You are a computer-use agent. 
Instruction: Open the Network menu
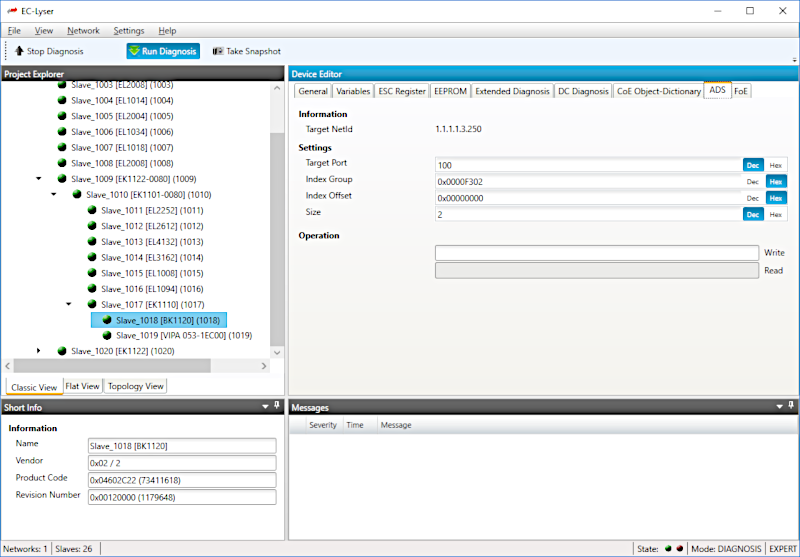pyautogui.click(x=83, y=31)
